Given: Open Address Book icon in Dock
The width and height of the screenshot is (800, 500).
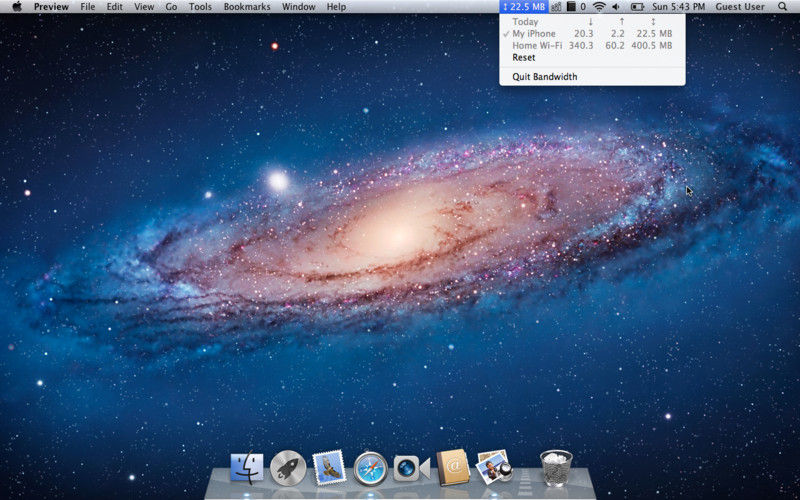Looking at the screenshot, I should pyautogui.click(x=453, y=467).
